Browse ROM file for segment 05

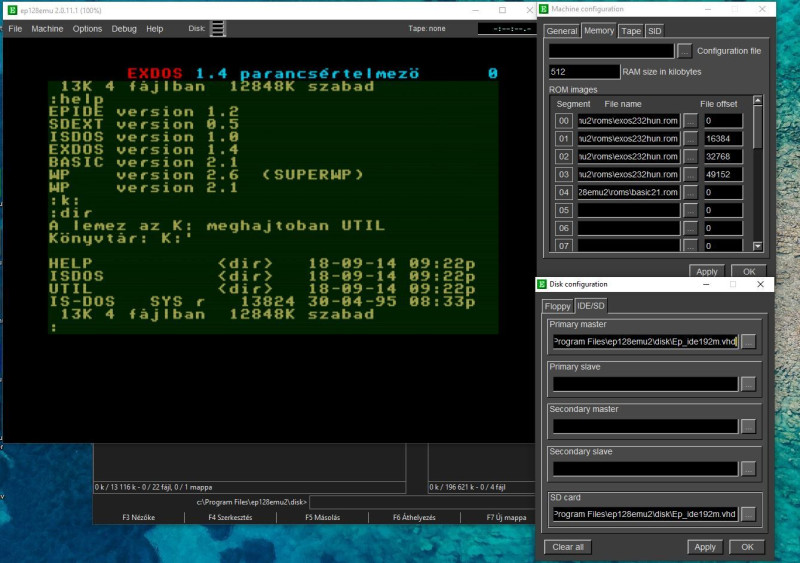[x=690, y=210]
